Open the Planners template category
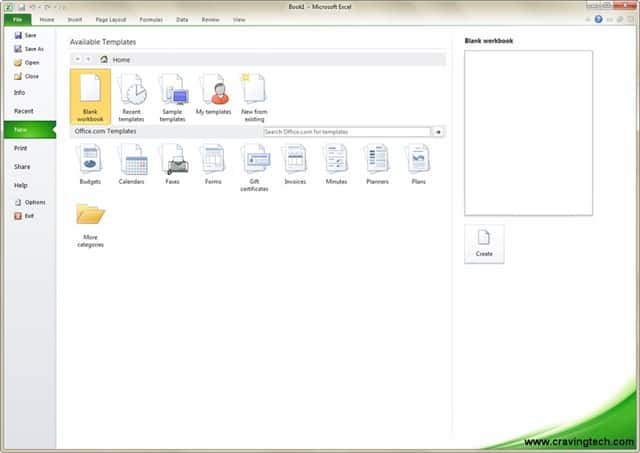640x453 pixels. (377, 164)
